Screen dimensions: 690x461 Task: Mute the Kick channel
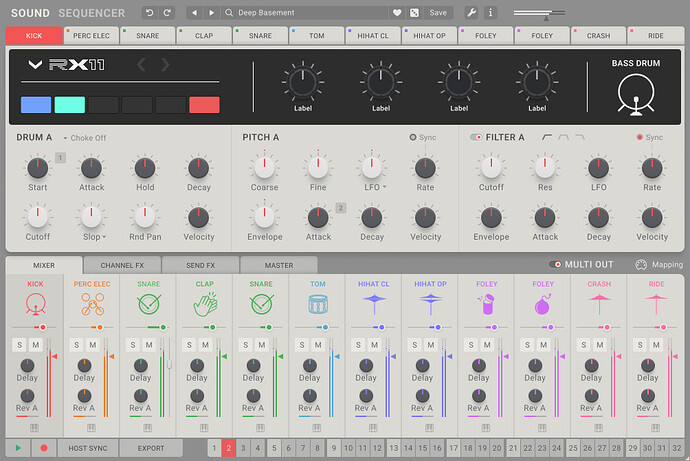(x=36, y=345)
